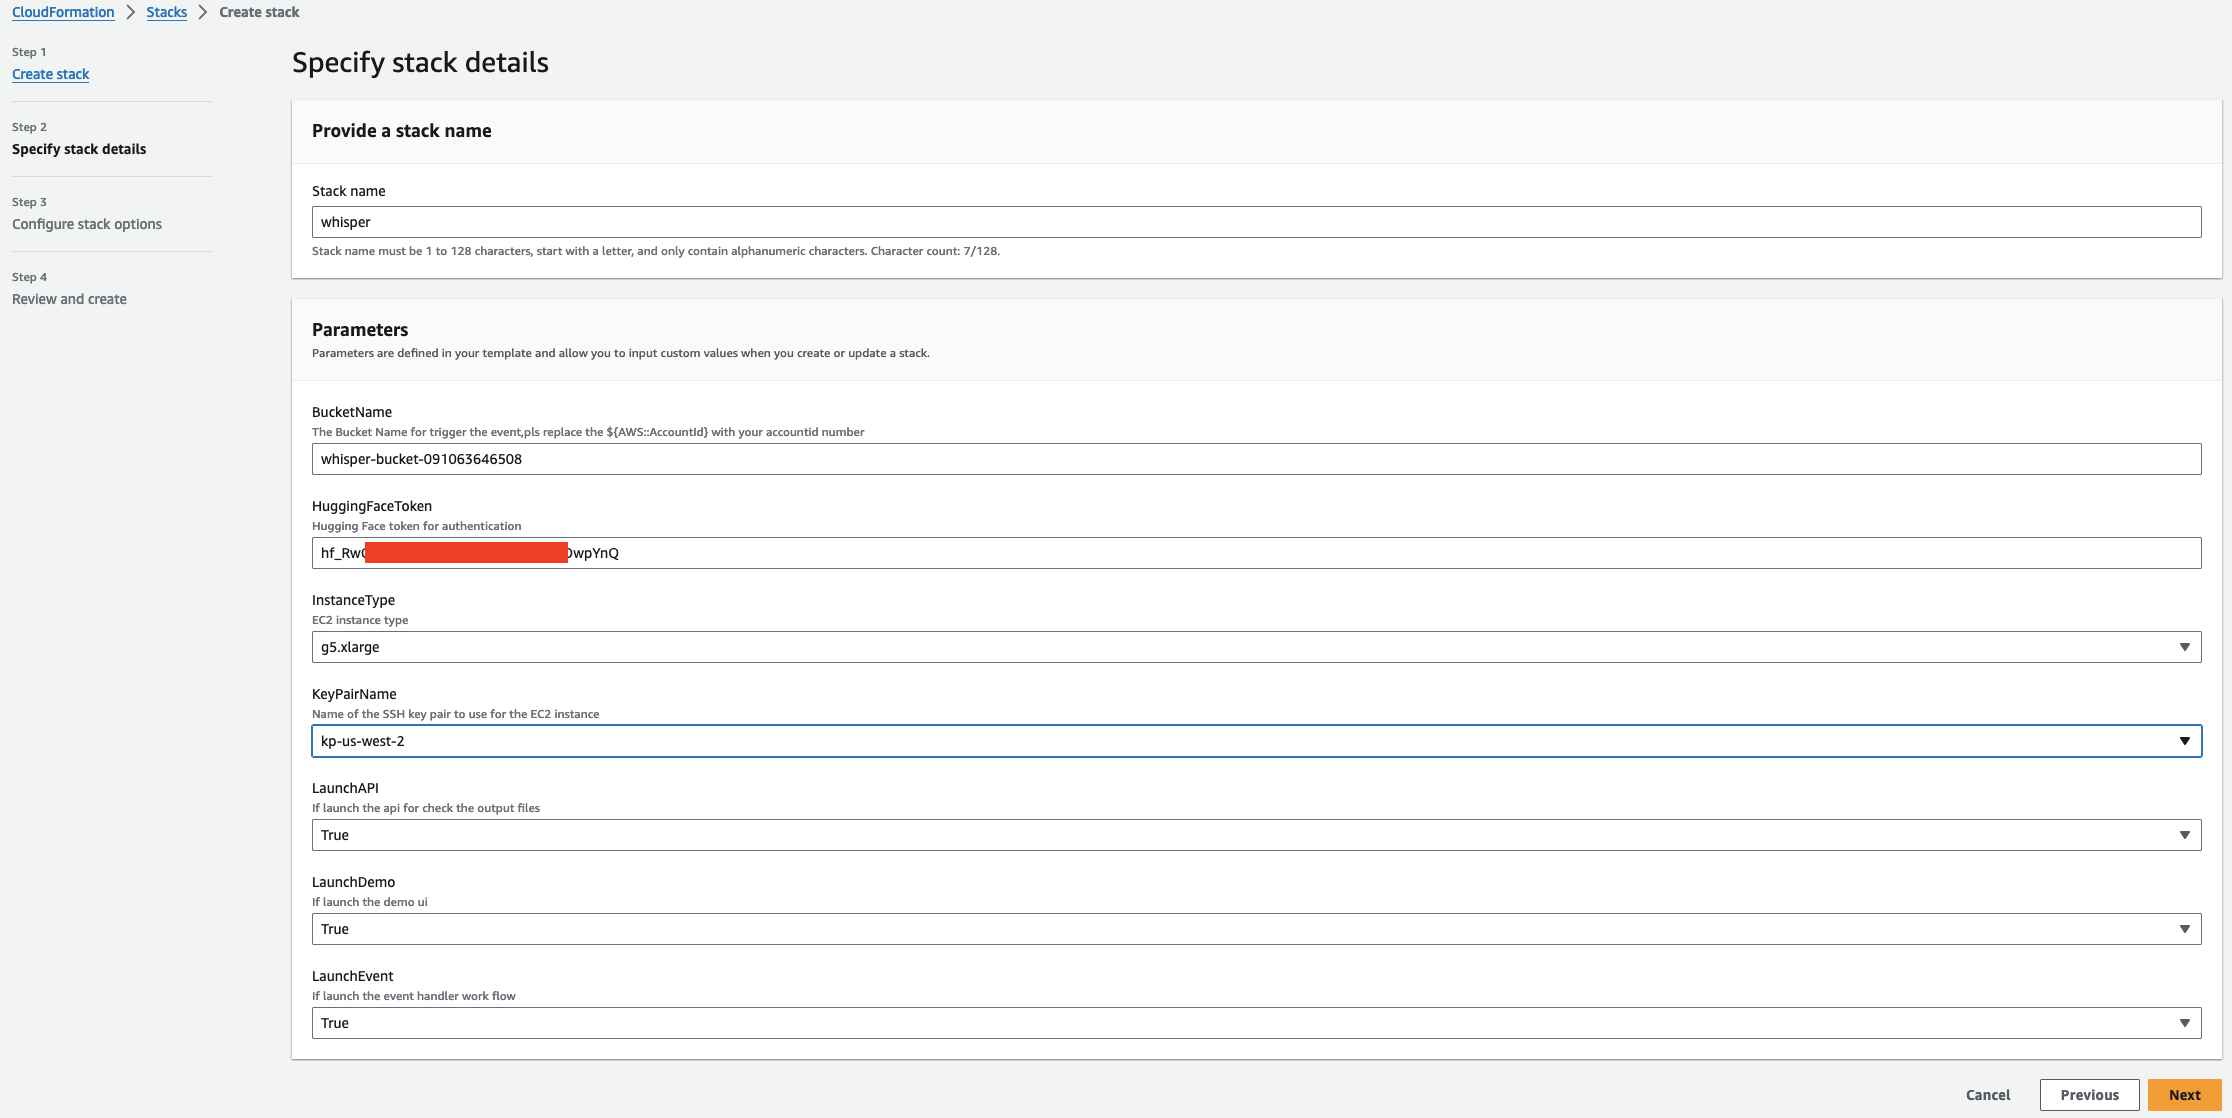Select Step 4 Review and create

point(69,299)
